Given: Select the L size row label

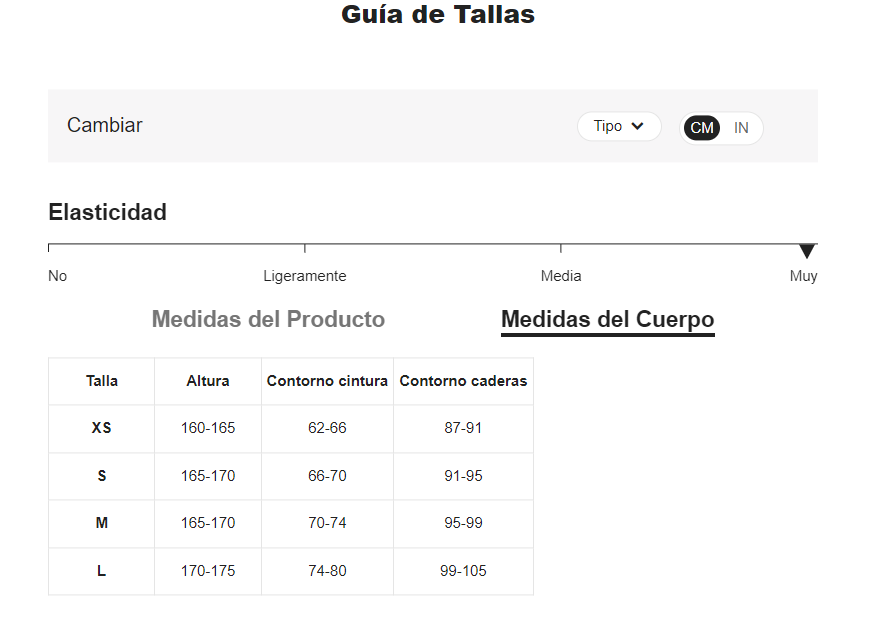Looking at the screenshot, I should (101, 571).
